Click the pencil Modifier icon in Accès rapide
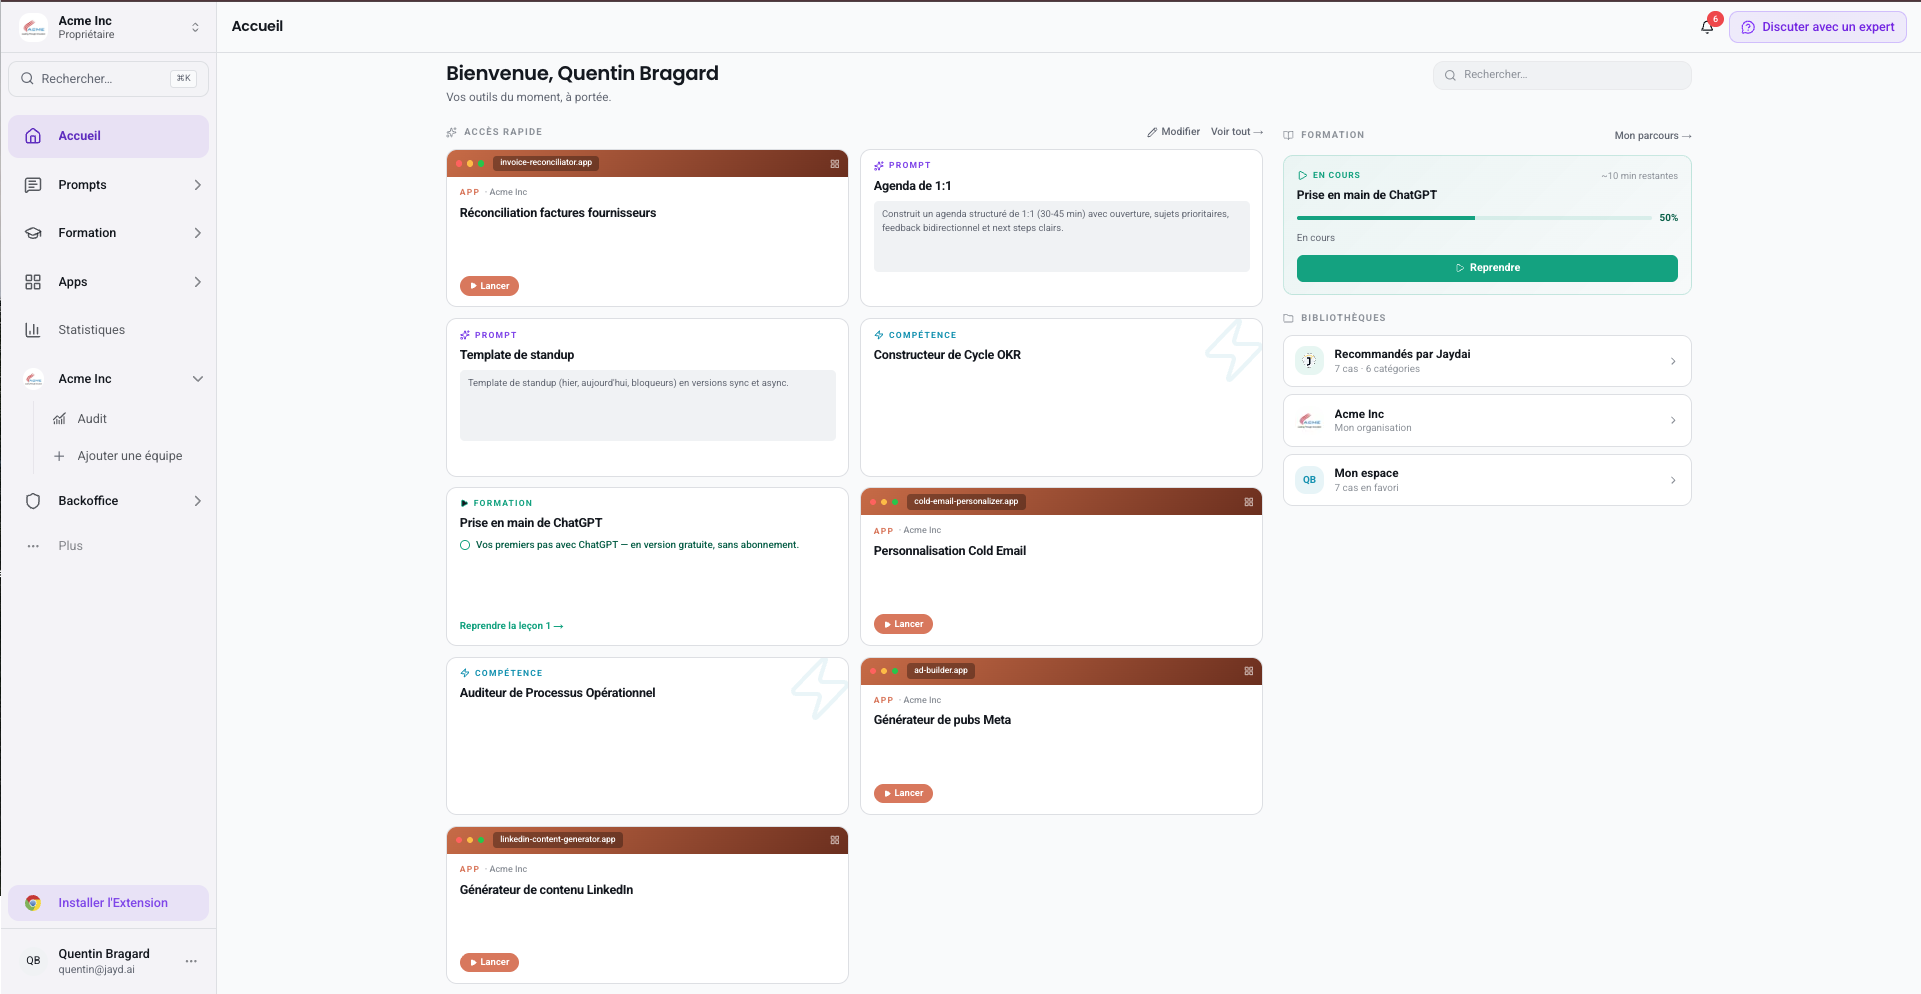The width and height of the screenshot is (1921, 994). tap(1152, 132)
